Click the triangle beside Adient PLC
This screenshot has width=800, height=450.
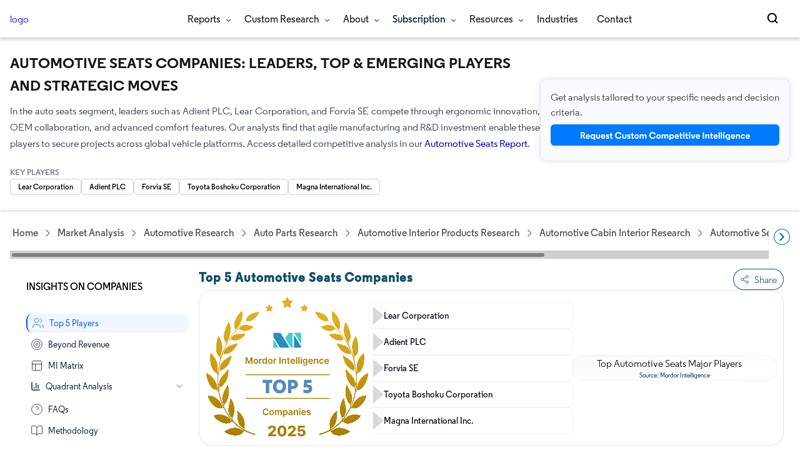pyautogui.click(x=378, y=342)
